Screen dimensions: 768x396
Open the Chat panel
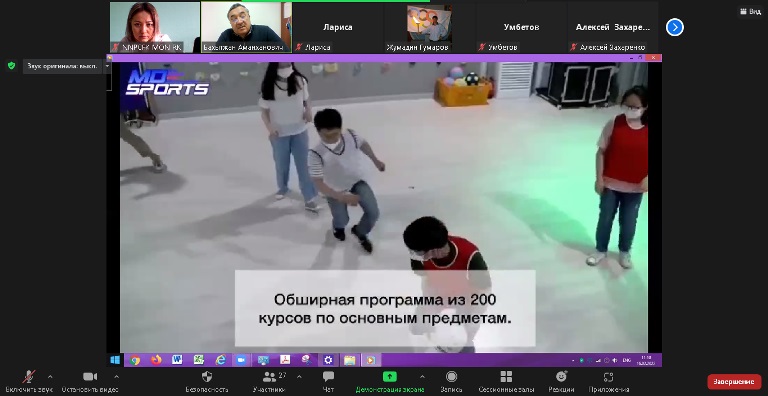[x=328, y=376]
